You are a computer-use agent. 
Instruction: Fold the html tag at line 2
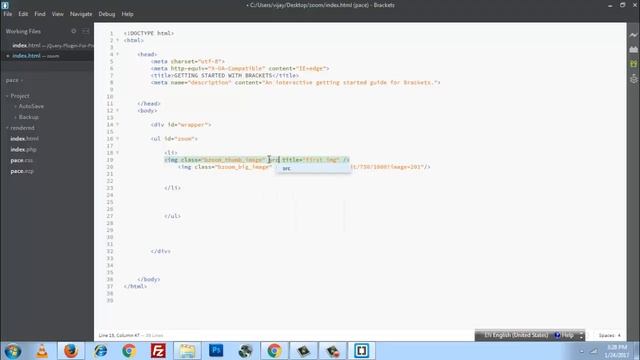(x=118, y=40)
